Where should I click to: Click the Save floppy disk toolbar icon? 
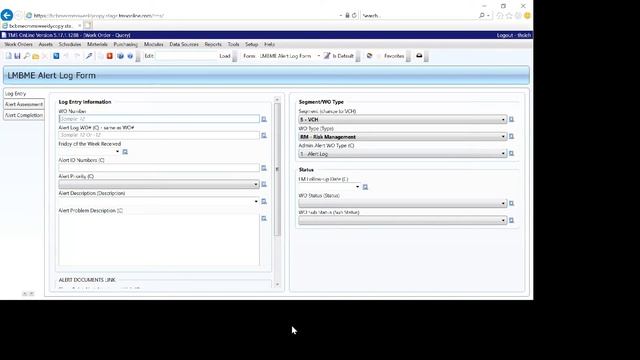pos(17,56)
